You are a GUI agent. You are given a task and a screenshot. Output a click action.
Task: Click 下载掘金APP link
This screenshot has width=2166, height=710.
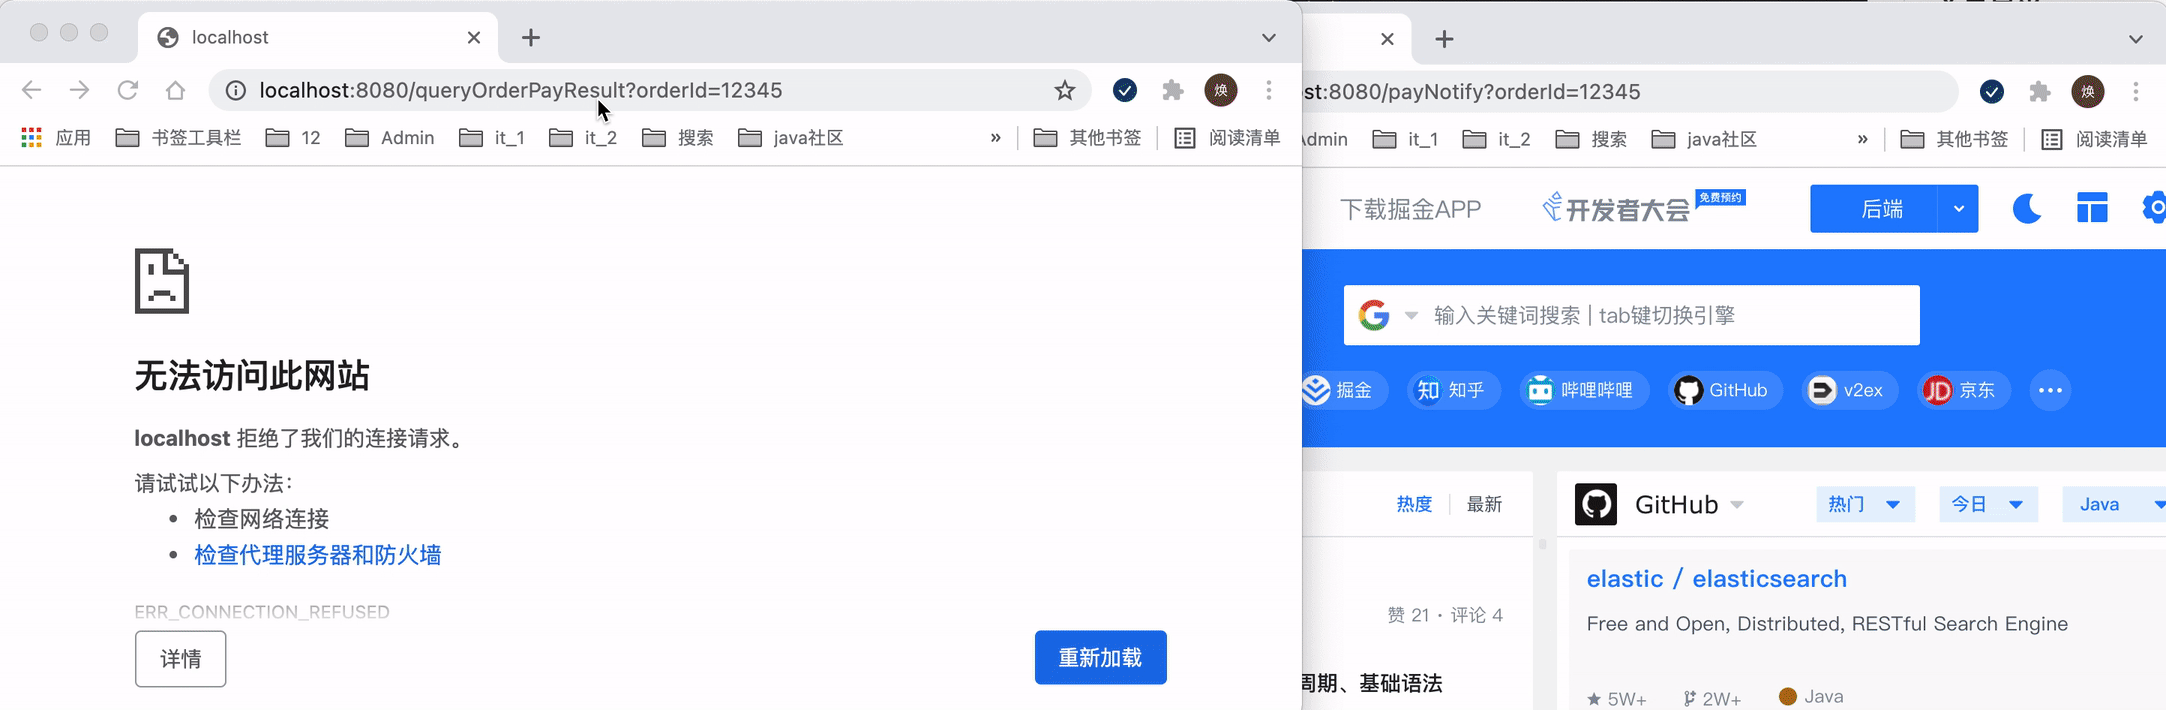(x=1410, y=209)
